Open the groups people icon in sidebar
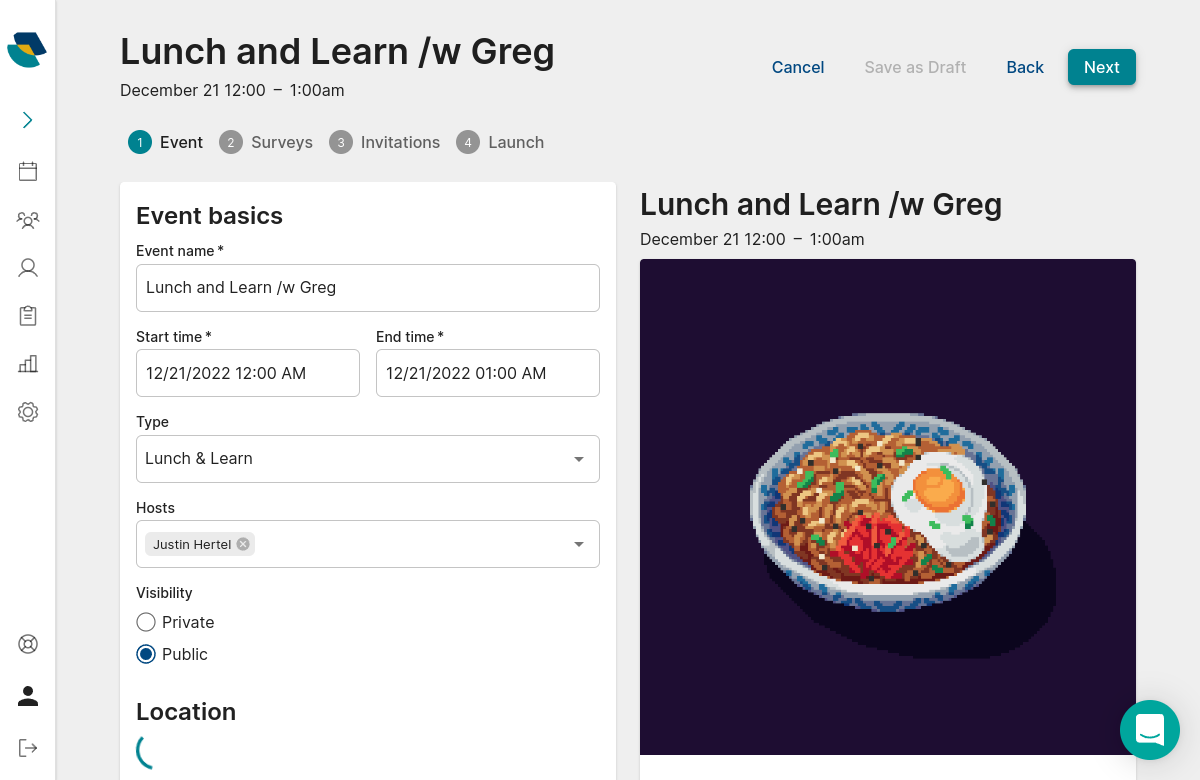This screenshot has width=1200, height=780. (28, 220)
